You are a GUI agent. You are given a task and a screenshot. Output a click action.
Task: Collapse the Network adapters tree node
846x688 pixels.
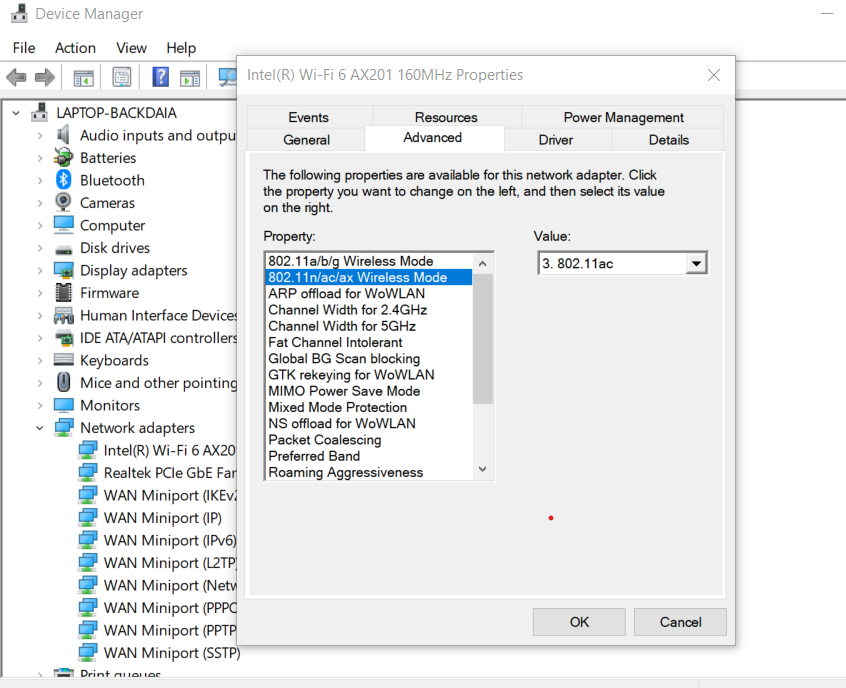coord(40,428)
